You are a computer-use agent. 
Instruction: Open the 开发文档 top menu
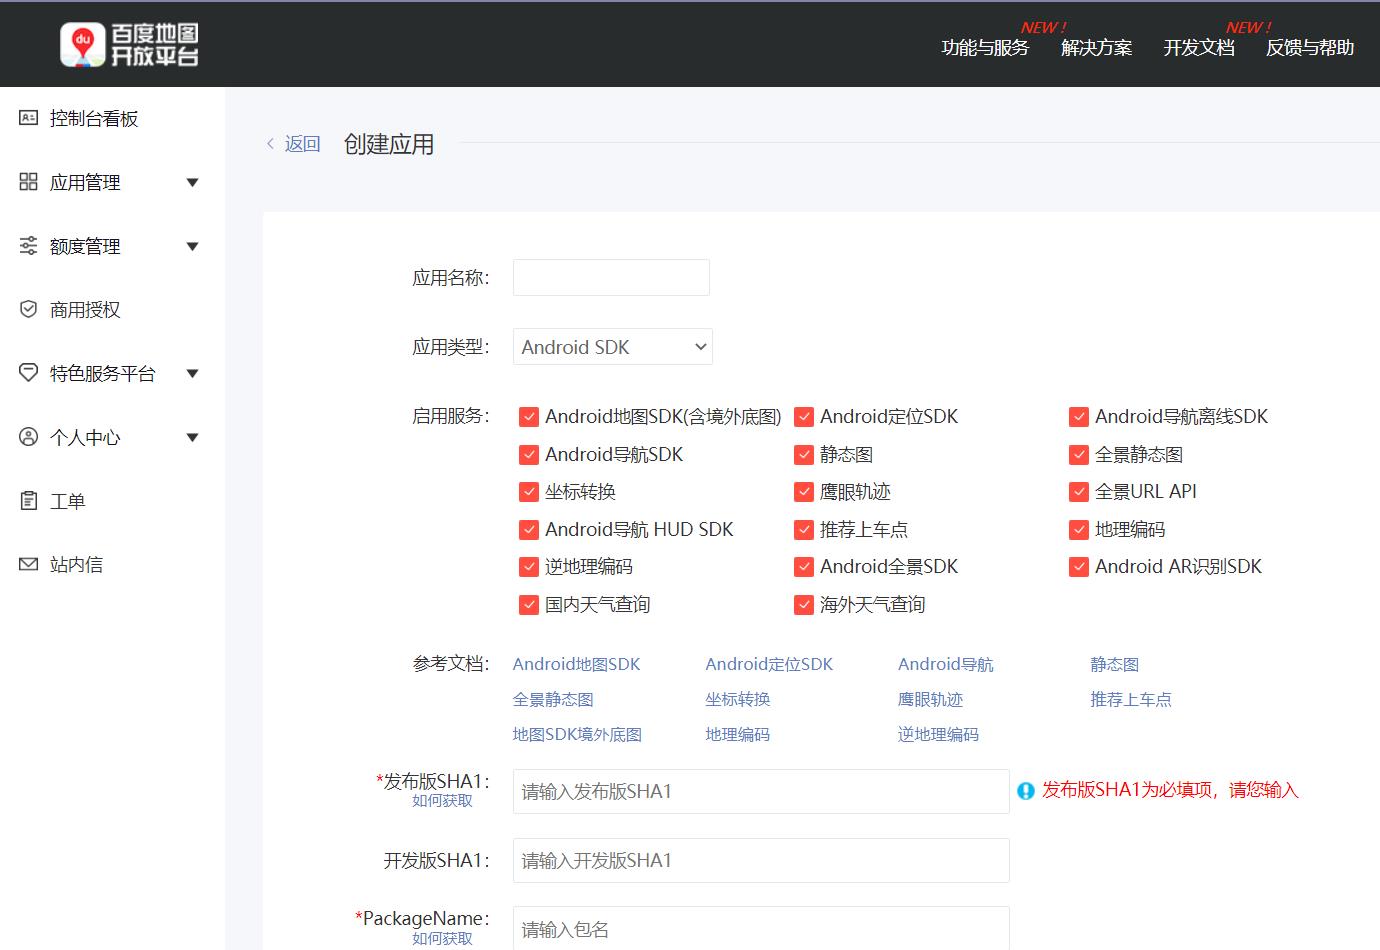(1199, 48)
